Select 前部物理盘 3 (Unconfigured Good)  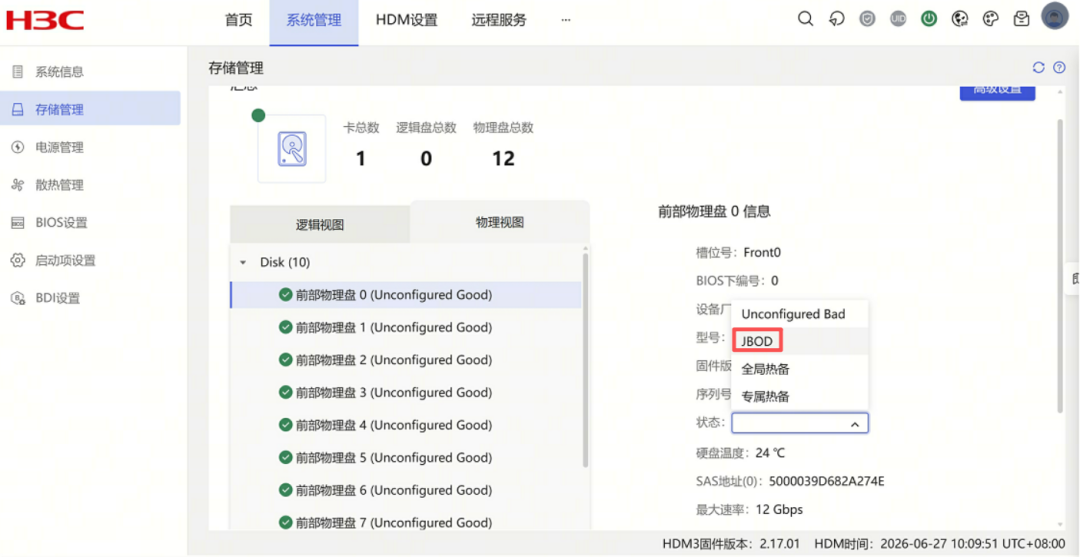coord(406,392)
